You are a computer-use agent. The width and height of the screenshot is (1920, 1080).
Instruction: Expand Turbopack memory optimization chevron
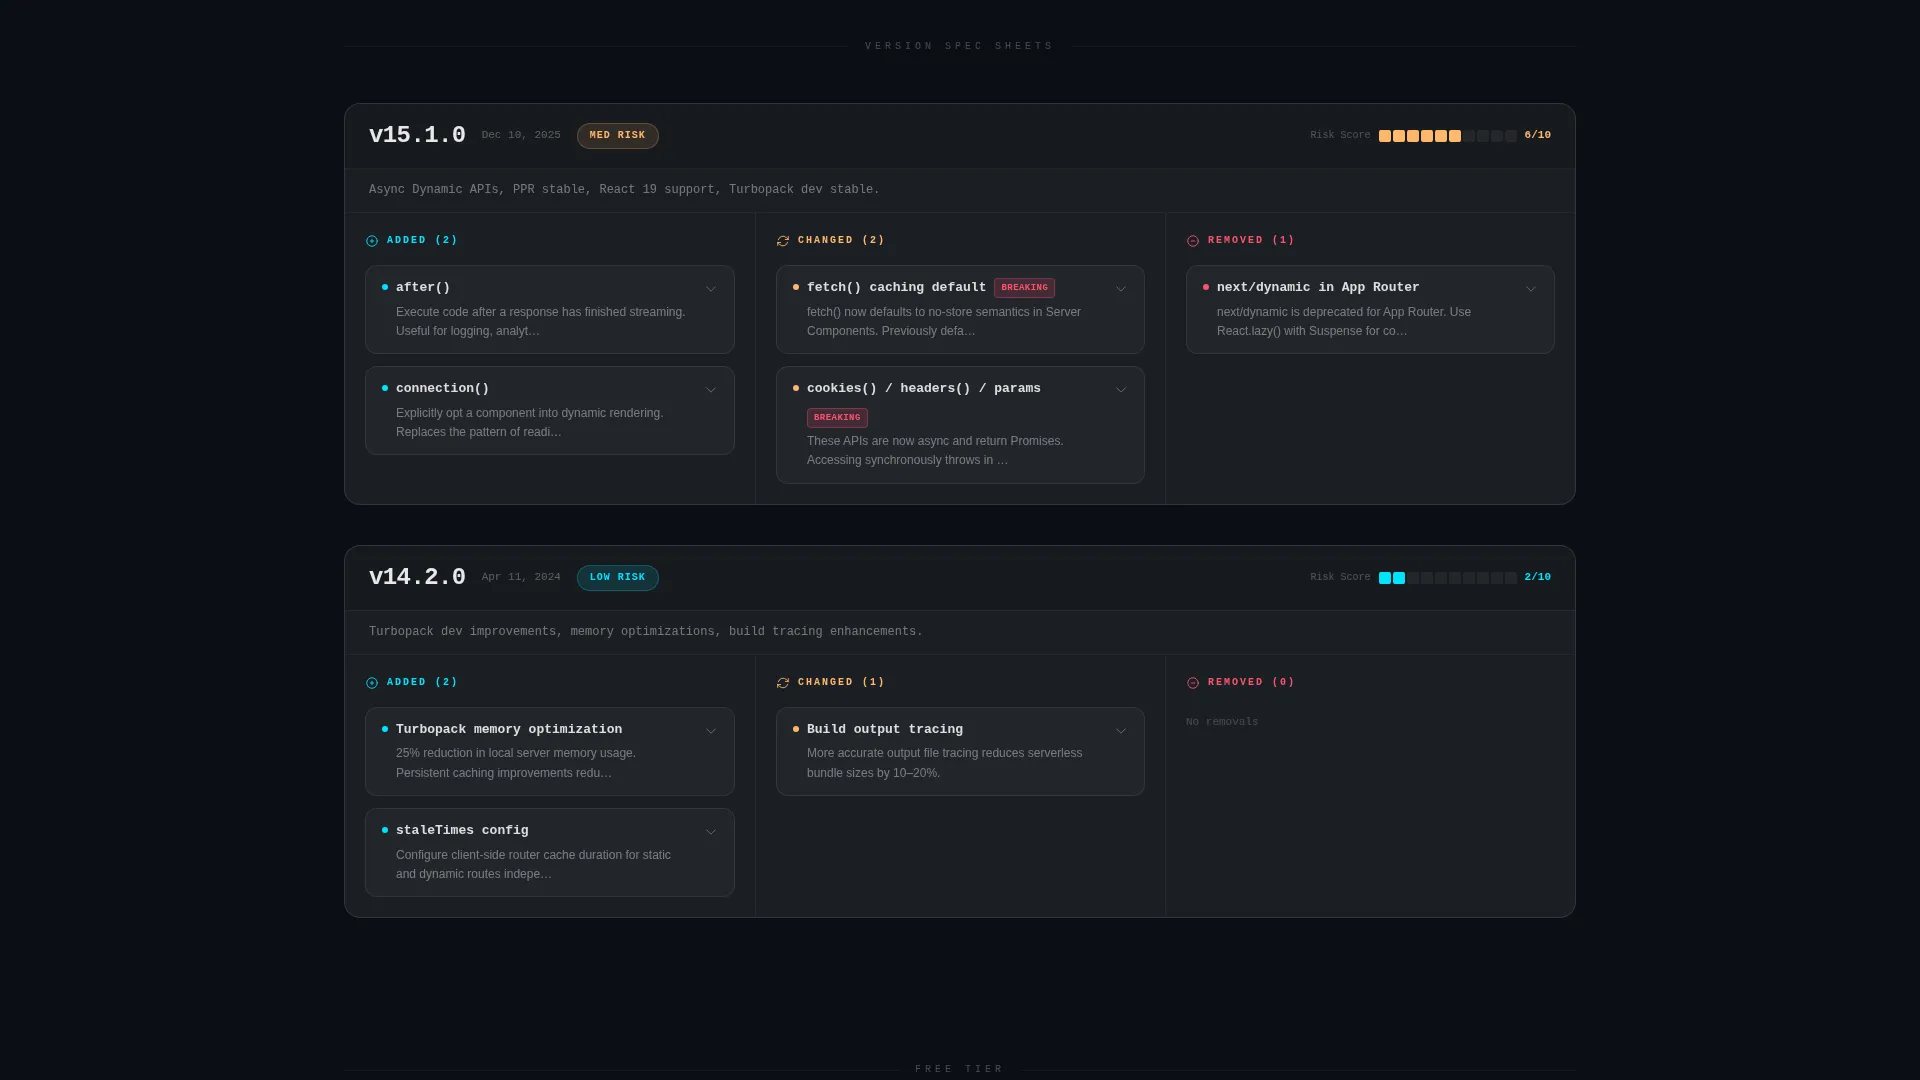[711, 731]
